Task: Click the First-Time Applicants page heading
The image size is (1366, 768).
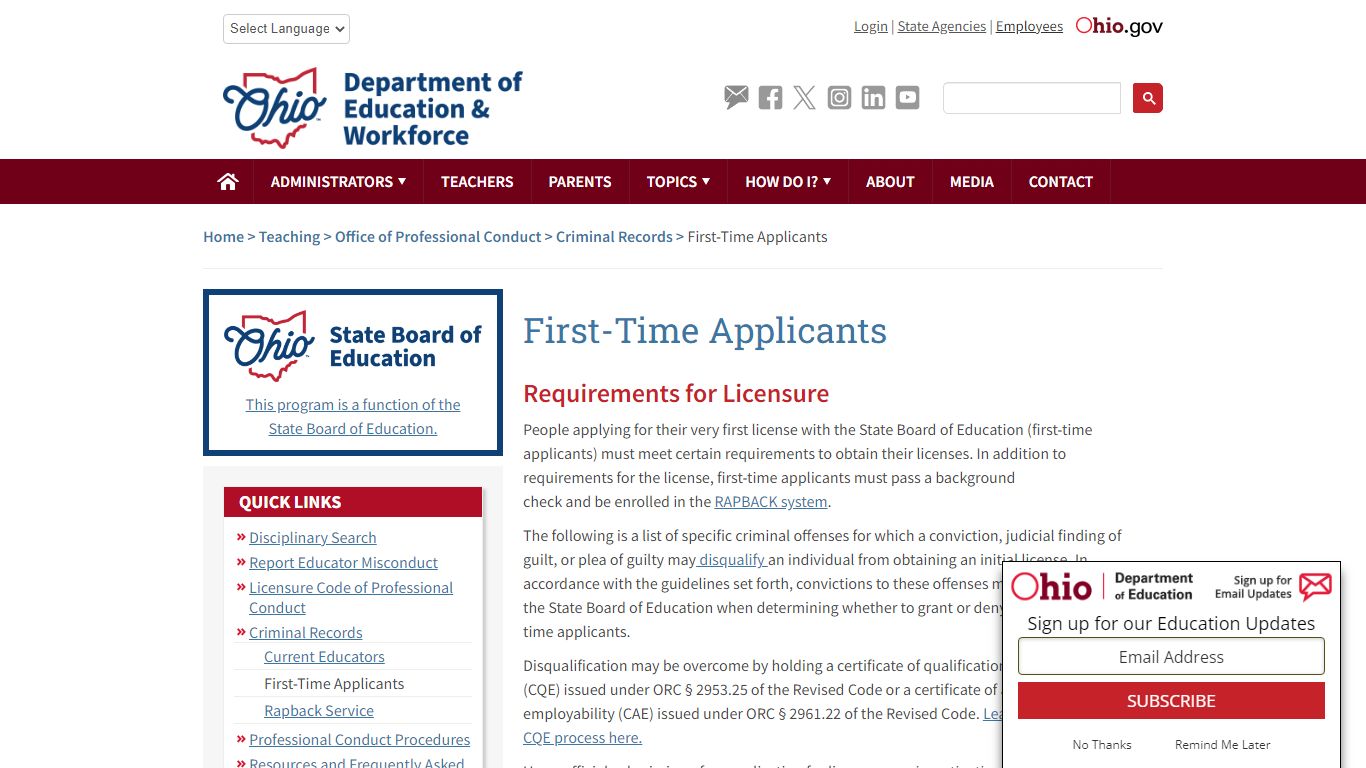Action: pos(705,330)
